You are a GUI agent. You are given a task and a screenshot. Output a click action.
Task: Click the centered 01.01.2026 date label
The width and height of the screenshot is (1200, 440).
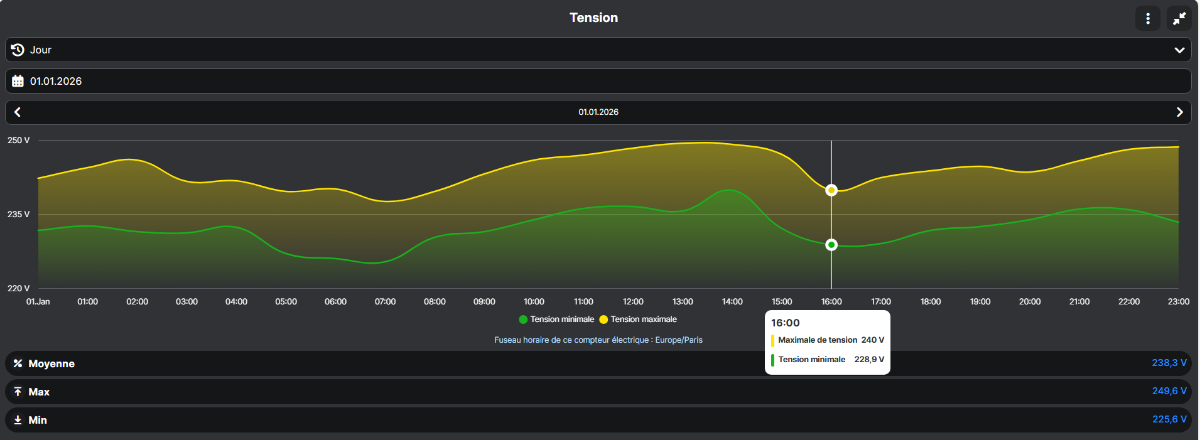click(x=598, y=112)
